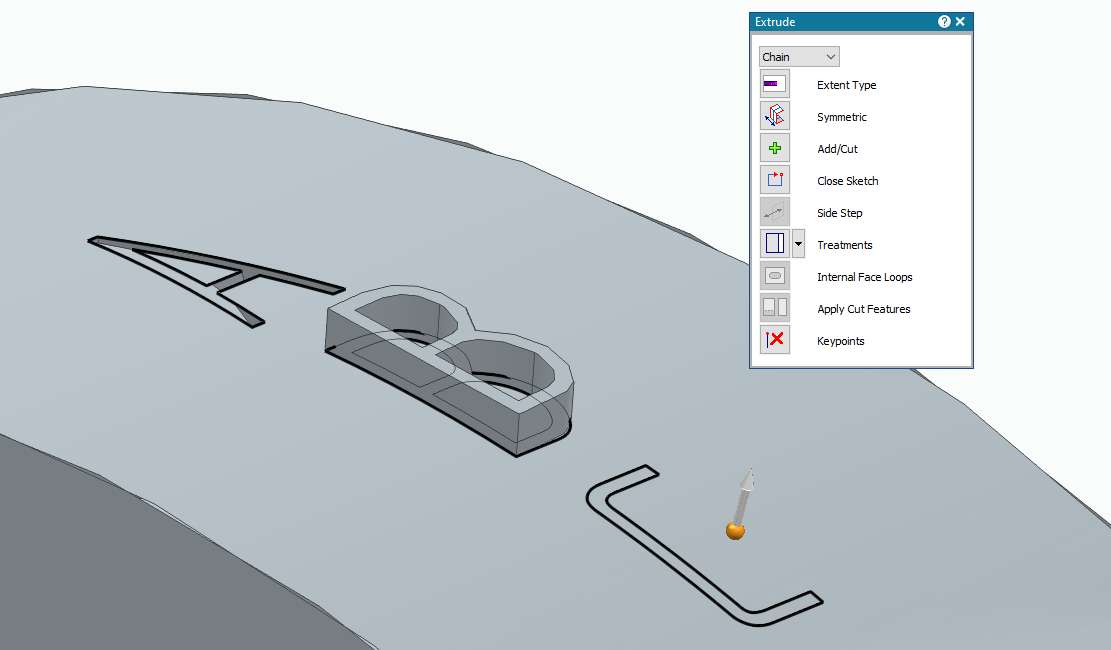Click the Symmetric label
The image size is (1111, 650).
pos(841,117)
